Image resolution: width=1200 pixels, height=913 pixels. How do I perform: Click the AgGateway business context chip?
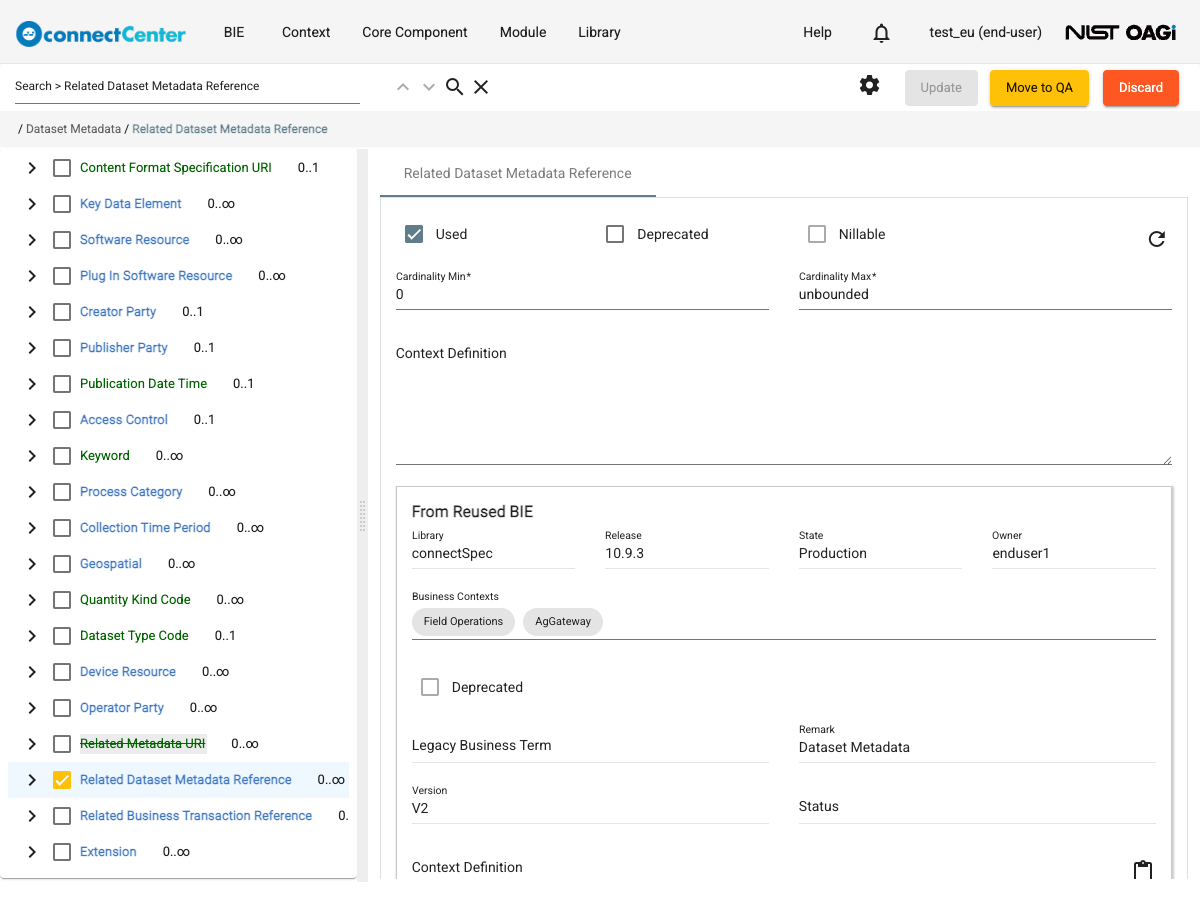pos(563,621)
